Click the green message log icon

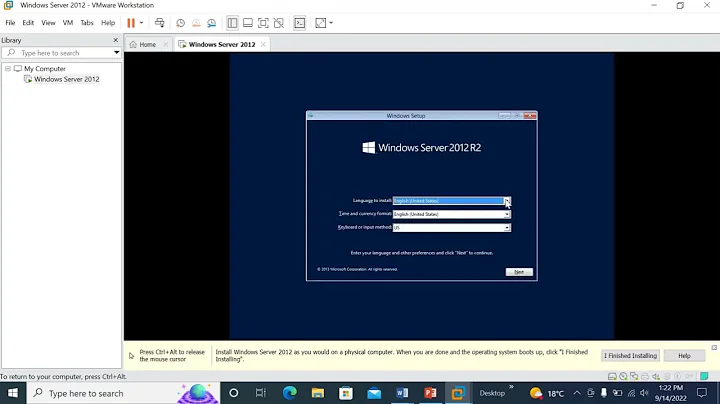[x=704, y=376]
